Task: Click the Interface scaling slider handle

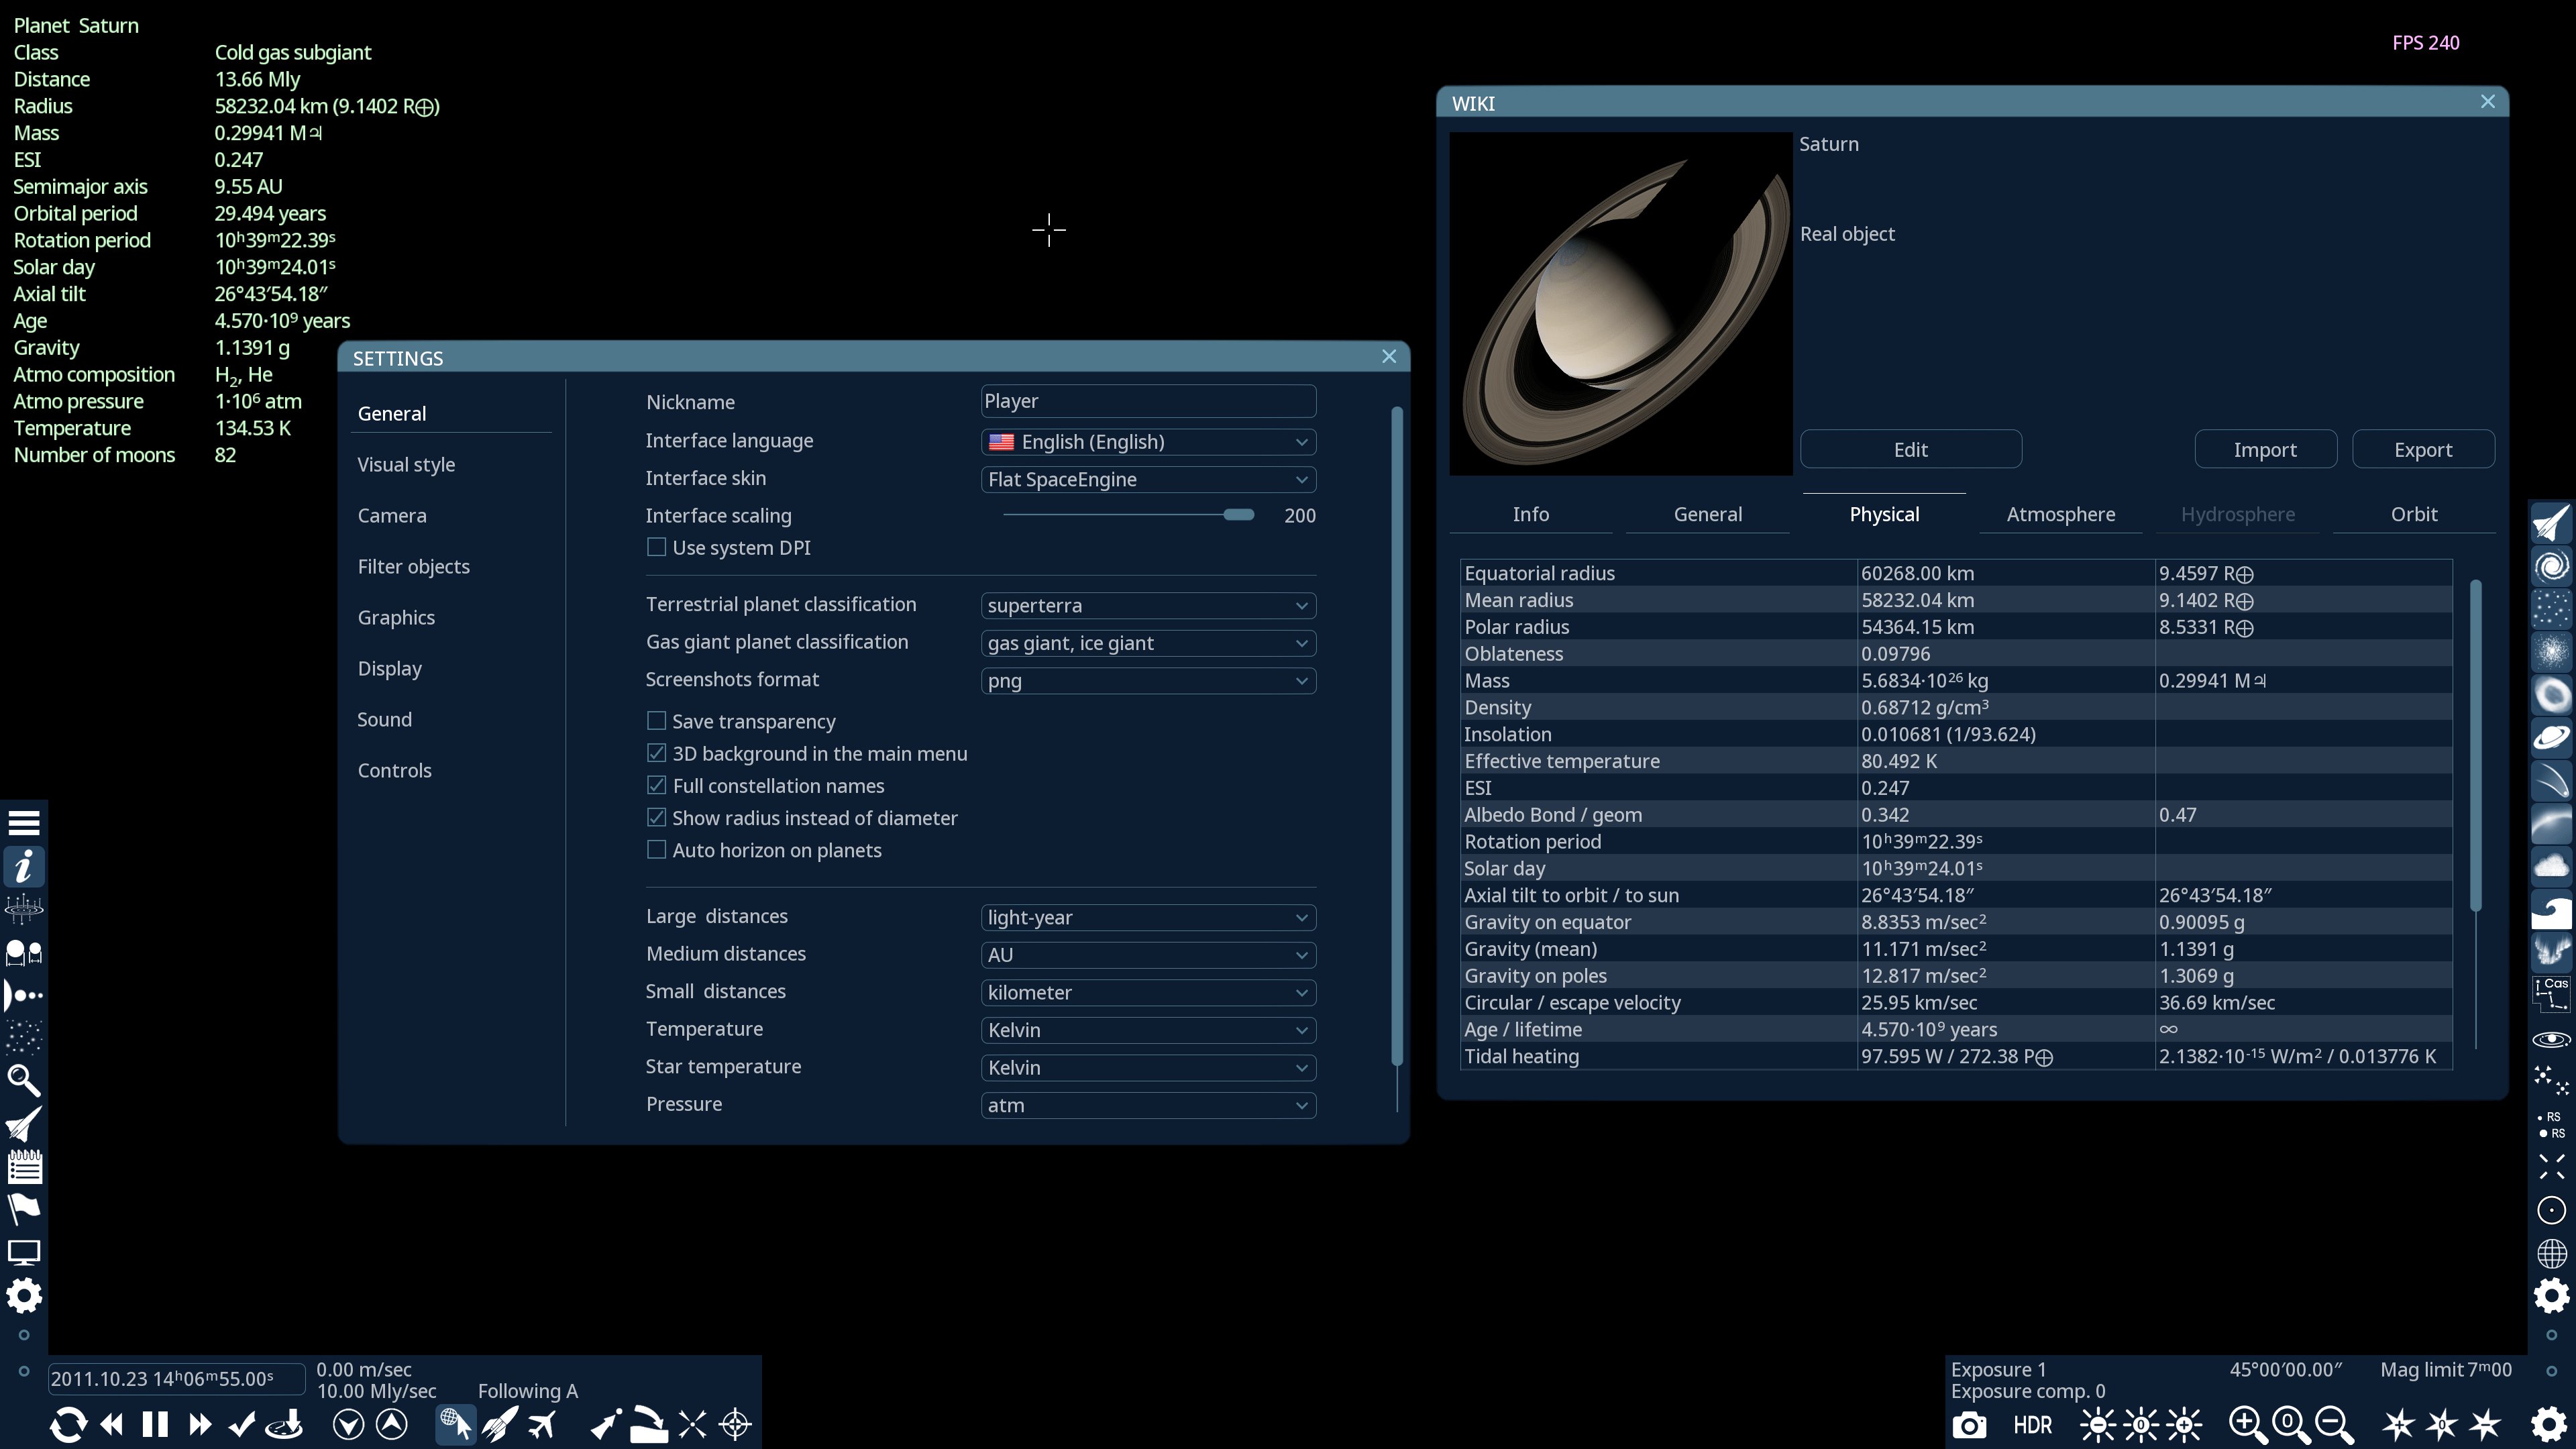Action: (1238, 515)
